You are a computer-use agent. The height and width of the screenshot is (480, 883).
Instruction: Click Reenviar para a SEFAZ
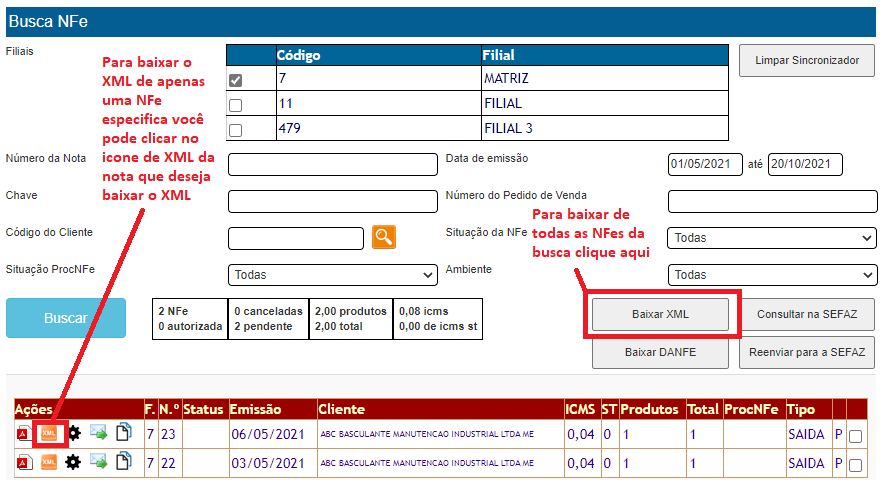(x=806, y=352)
